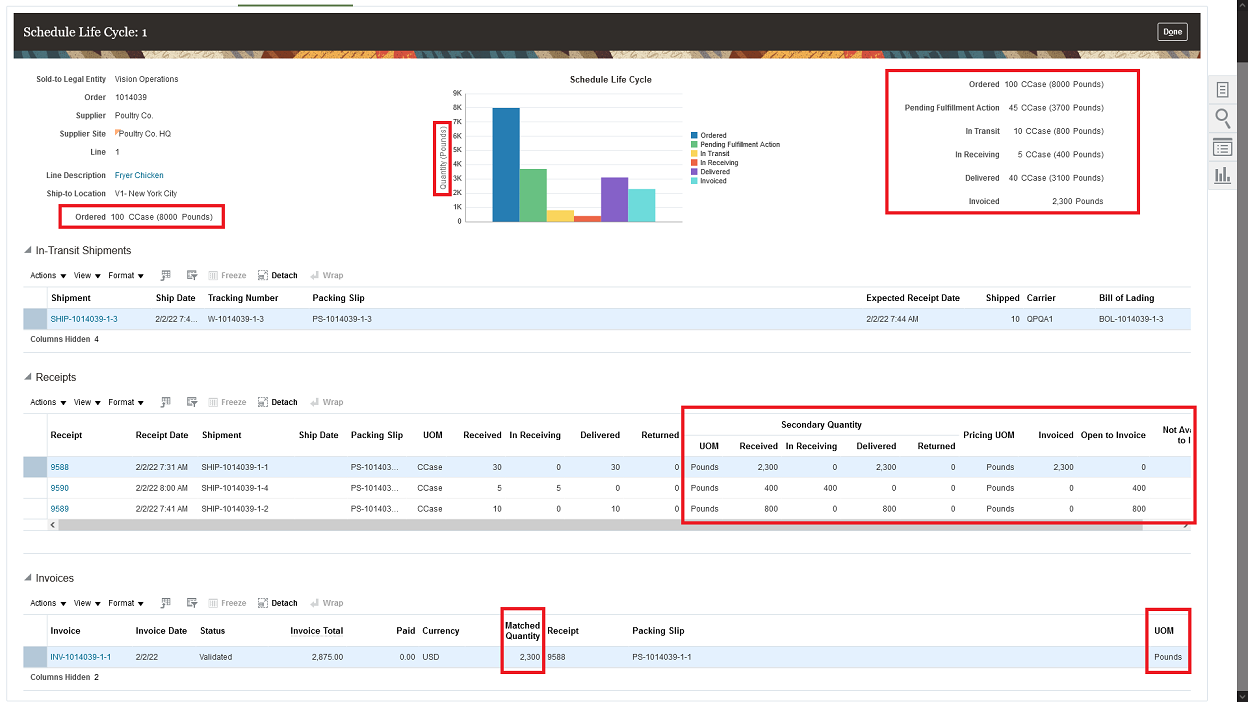The width and height of the screenshot is (1248, 702).
Task: Collapse the Receipts section
Action: [x=28, y=378]
